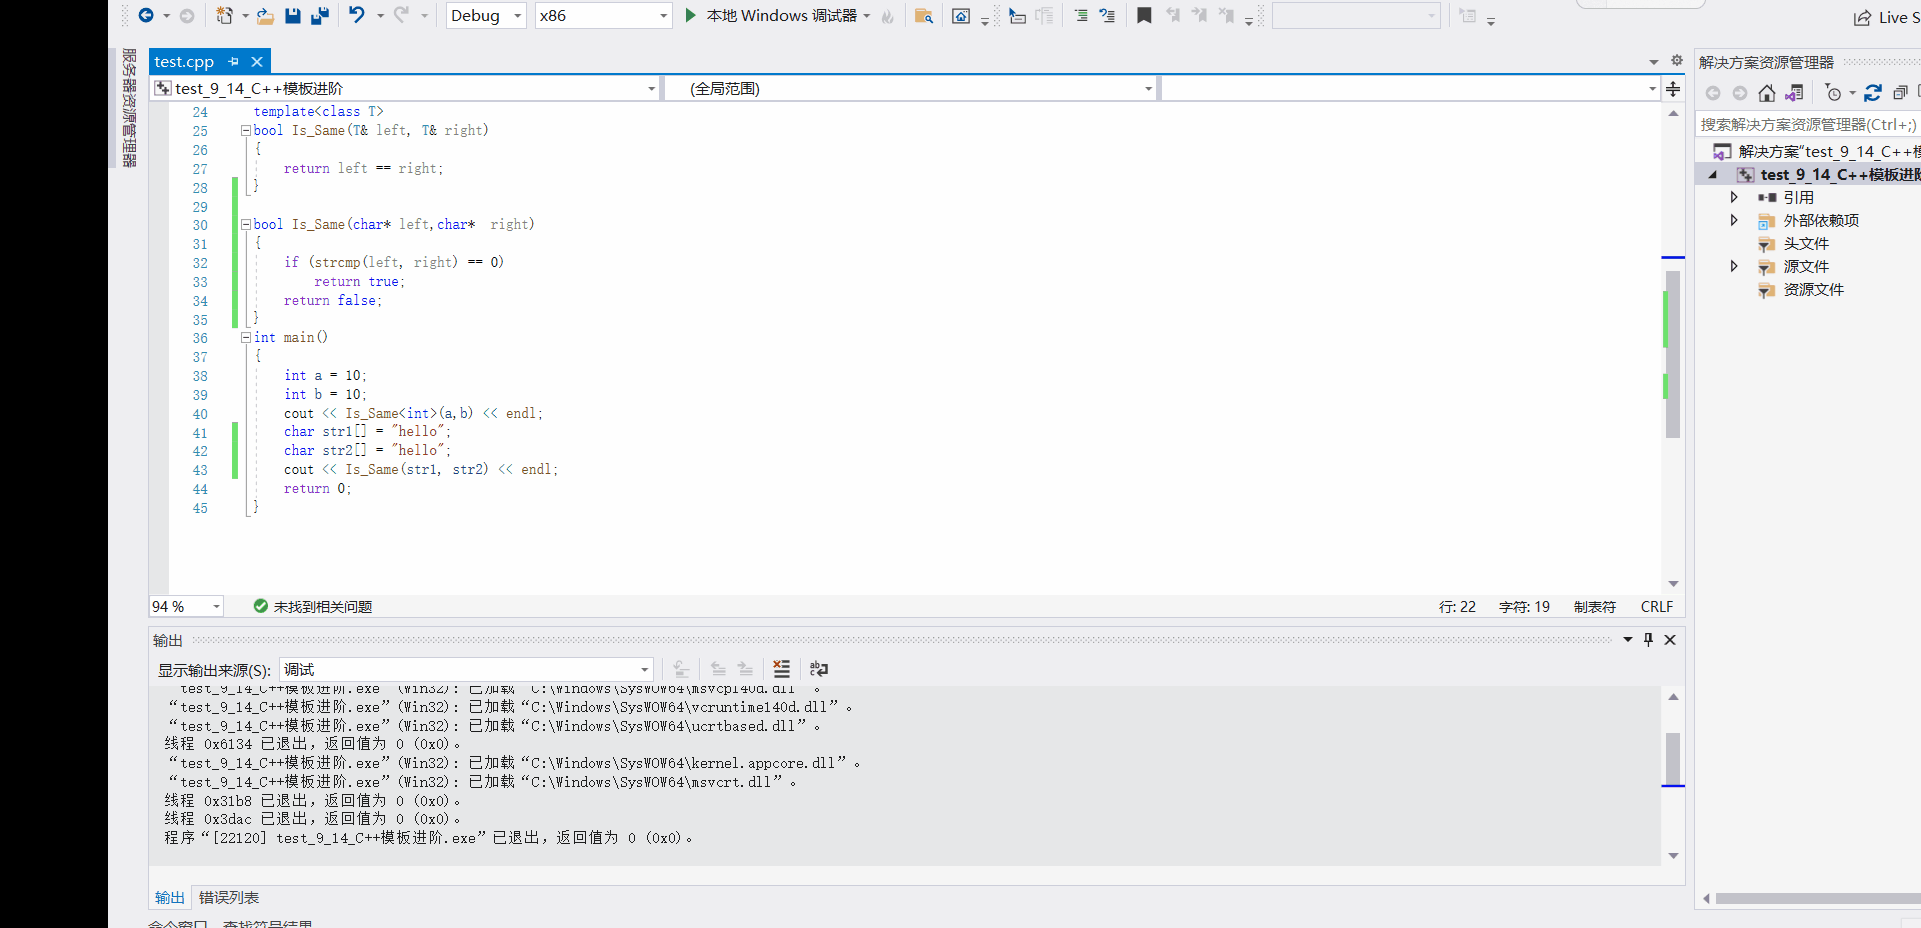
Task: Click Solution Explorer horizontal scrollbar
Action: (x=1817, y=898)
